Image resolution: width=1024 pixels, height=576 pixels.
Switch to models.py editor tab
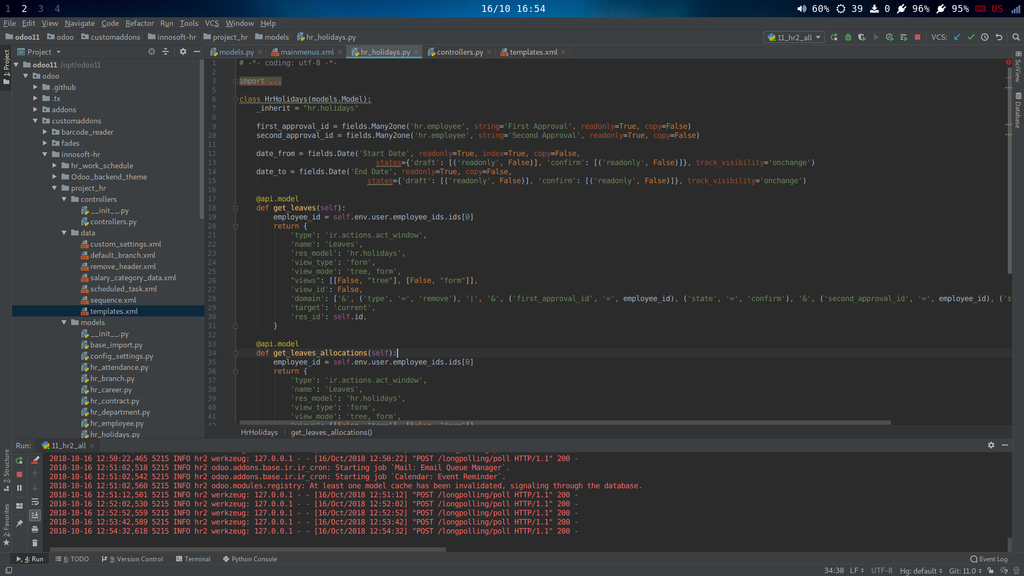pyautogui.click(x=235, y=52)
